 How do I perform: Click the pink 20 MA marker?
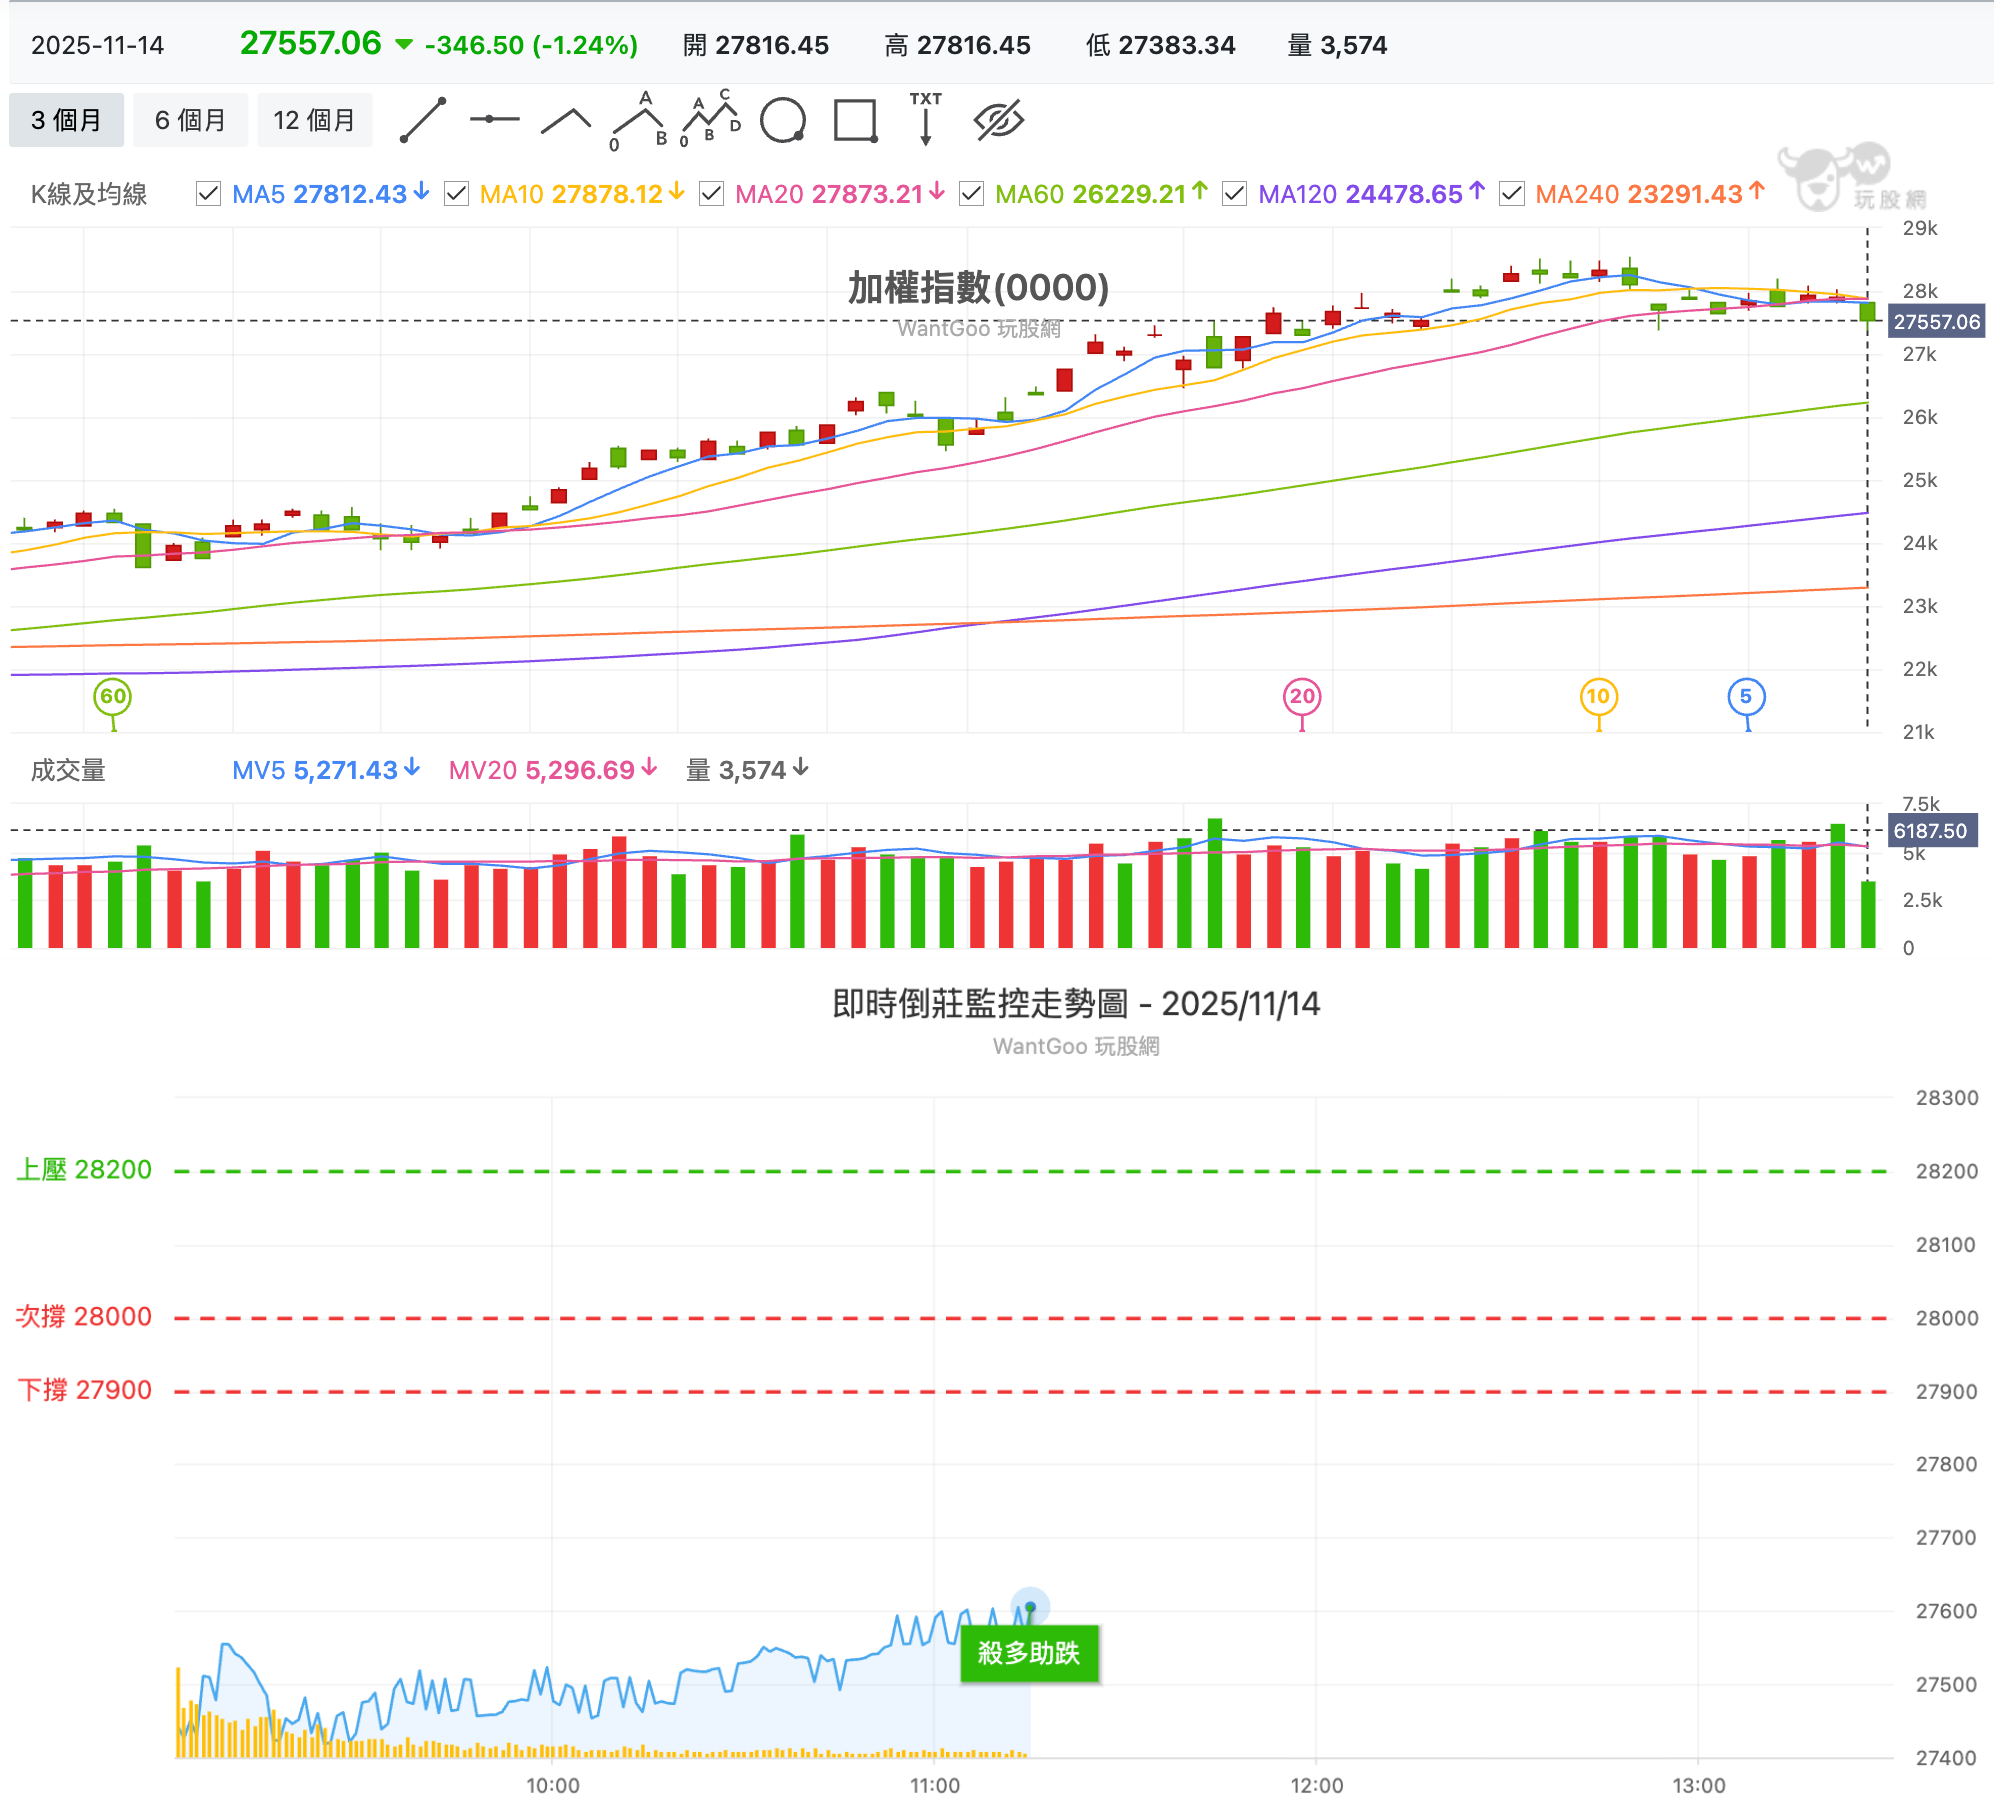pyautogui.click(x=1302, y=697)
